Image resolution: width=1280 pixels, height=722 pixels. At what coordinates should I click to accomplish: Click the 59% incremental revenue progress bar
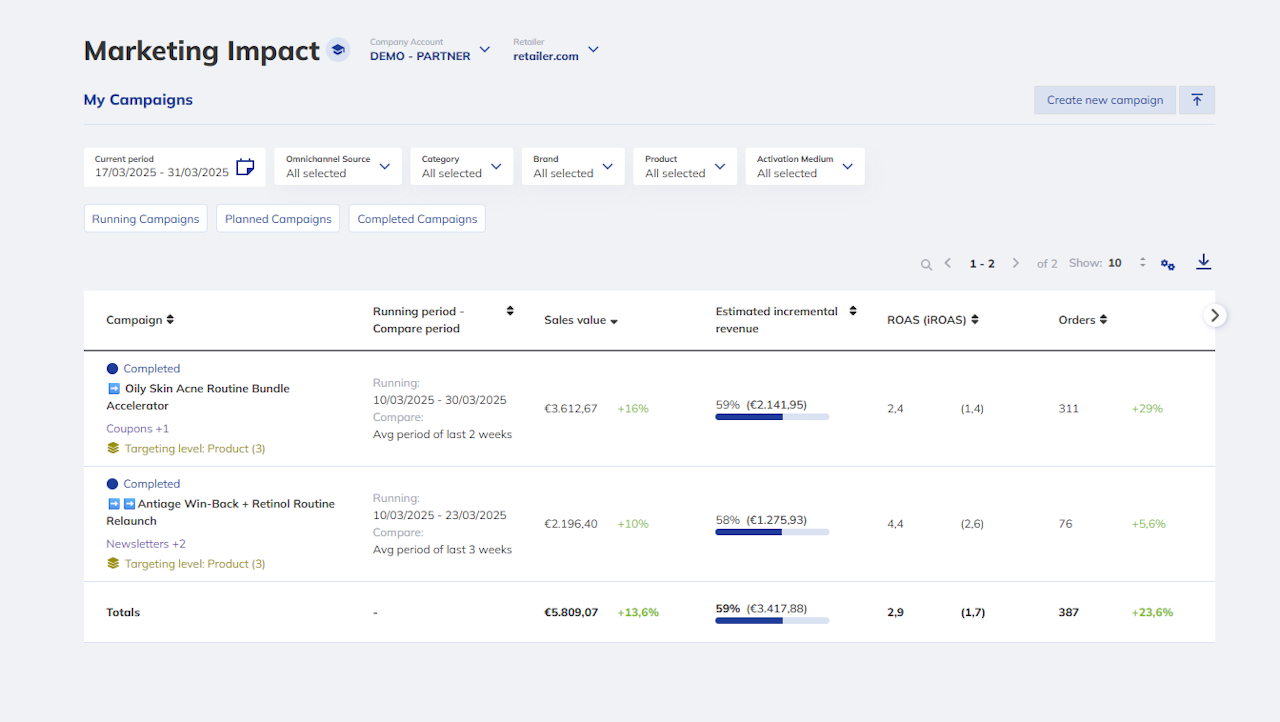click(771, 417)
